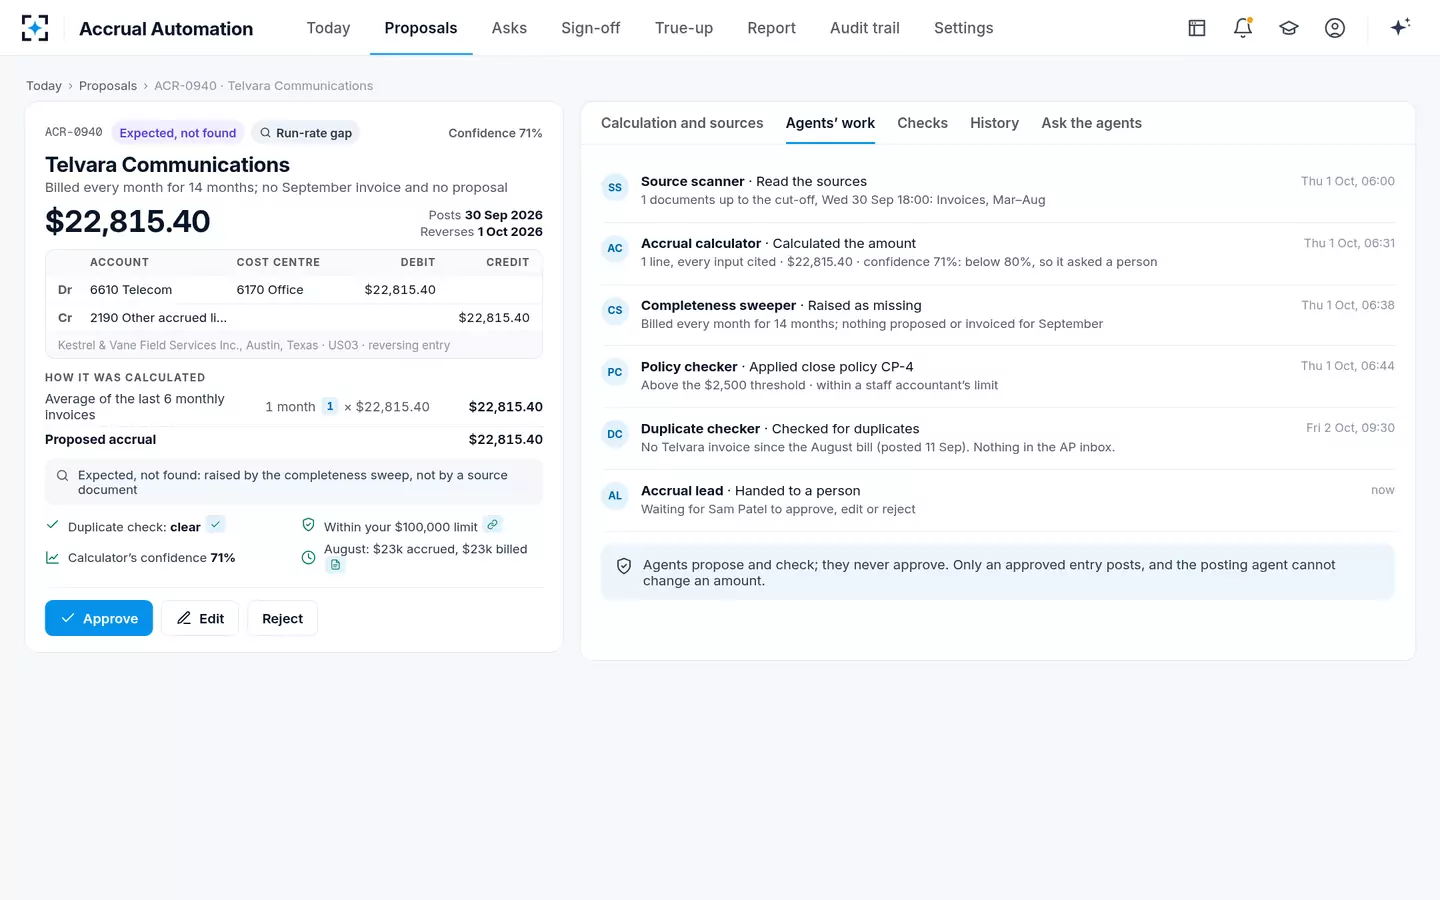
Task: Click the chart icon beside Calculator's confidence
Action: click(x=52, y=557)
